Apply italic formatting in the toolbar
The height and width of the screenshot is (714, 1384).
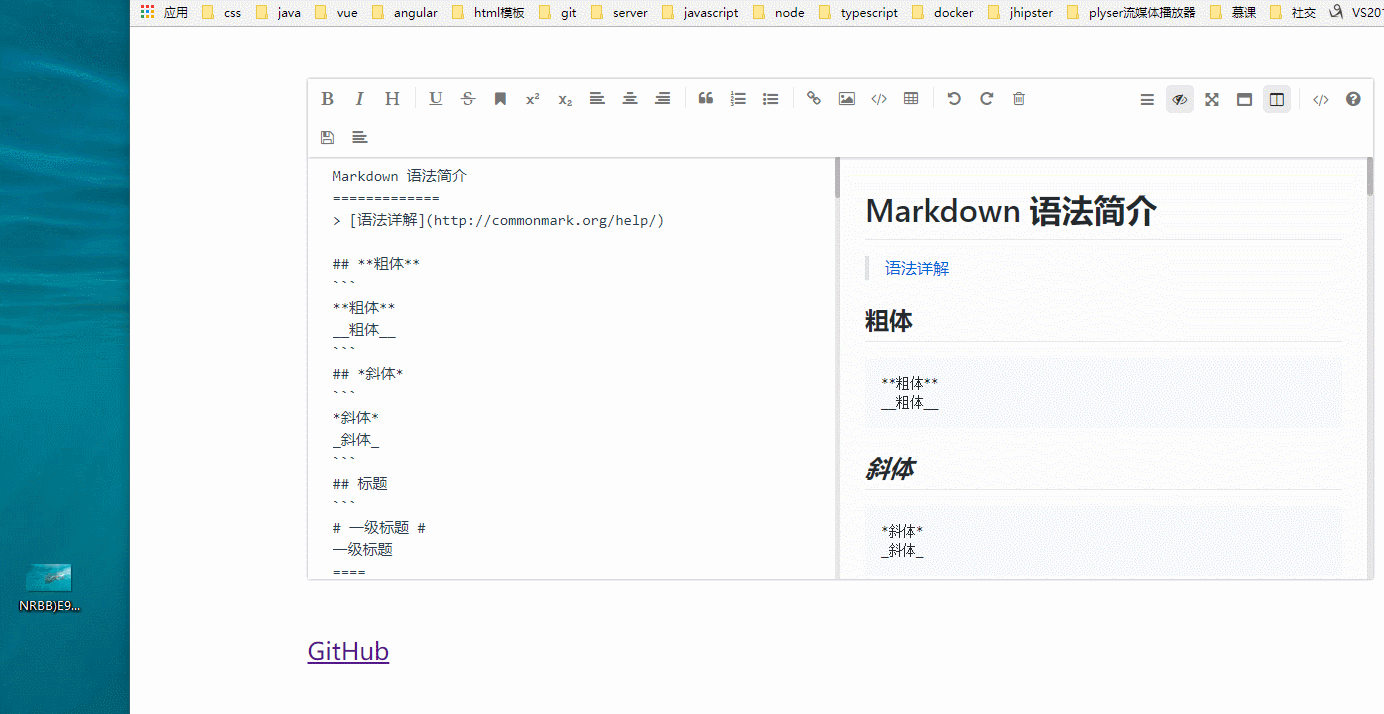(360, 99)
